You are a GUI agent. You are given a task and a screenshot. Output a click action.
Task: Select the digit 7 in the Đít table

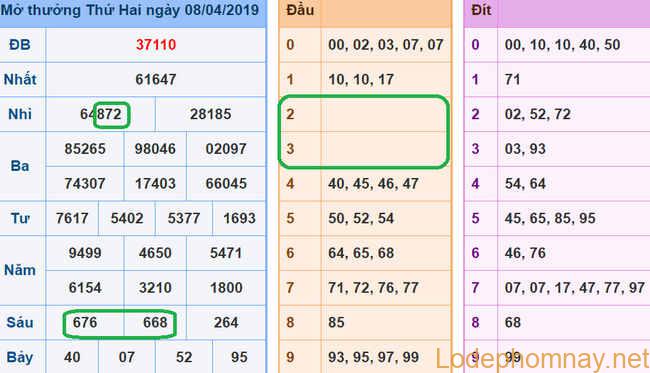(475, 288)
